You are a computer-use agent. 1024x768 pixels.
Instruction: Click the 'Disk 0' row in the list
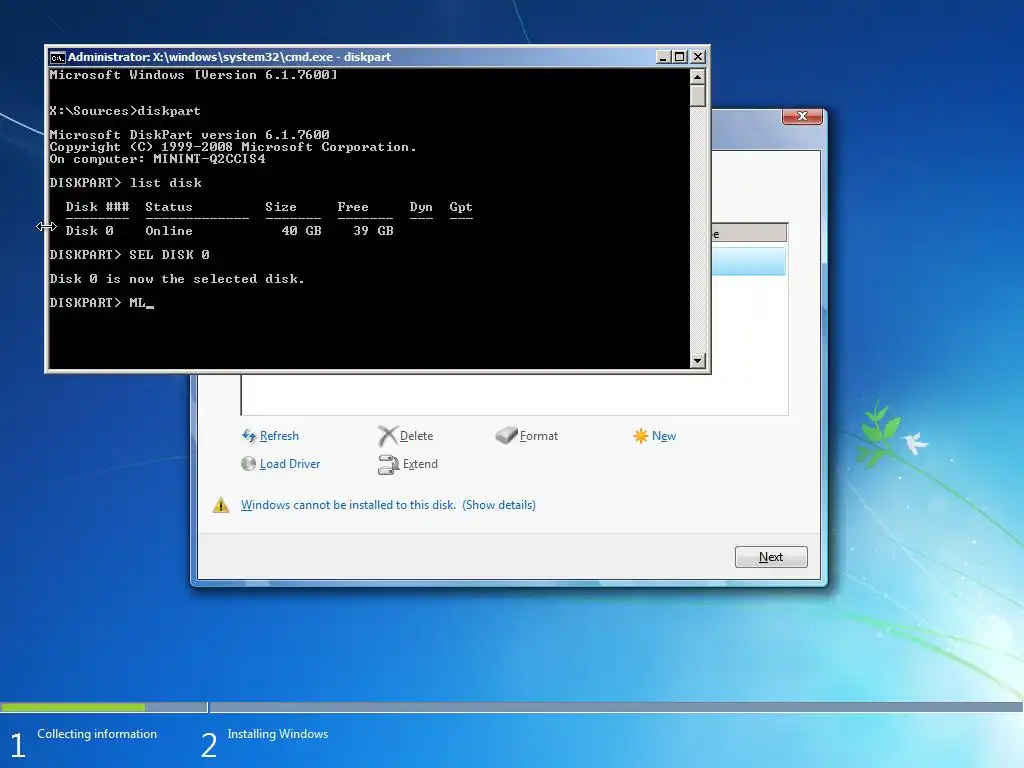(x=229, y=231)
